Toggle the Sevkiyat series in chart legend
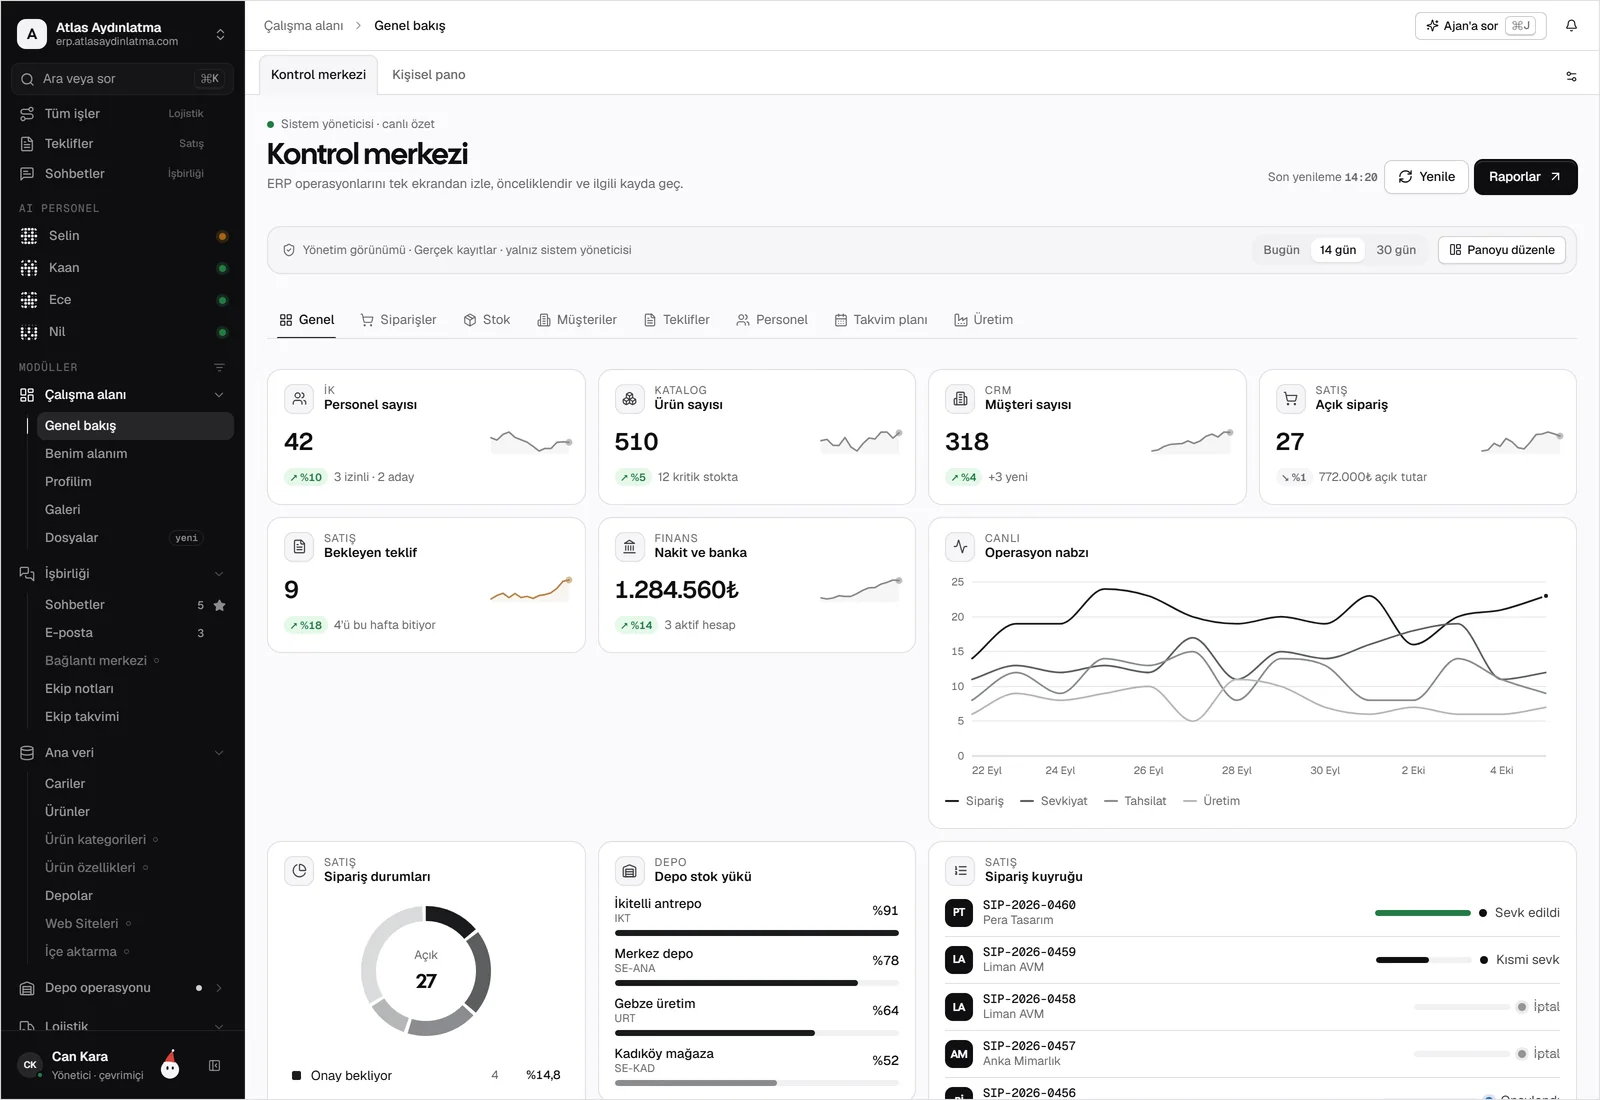Screen dimensions: 1600x1100 (x=1054, y=801)
